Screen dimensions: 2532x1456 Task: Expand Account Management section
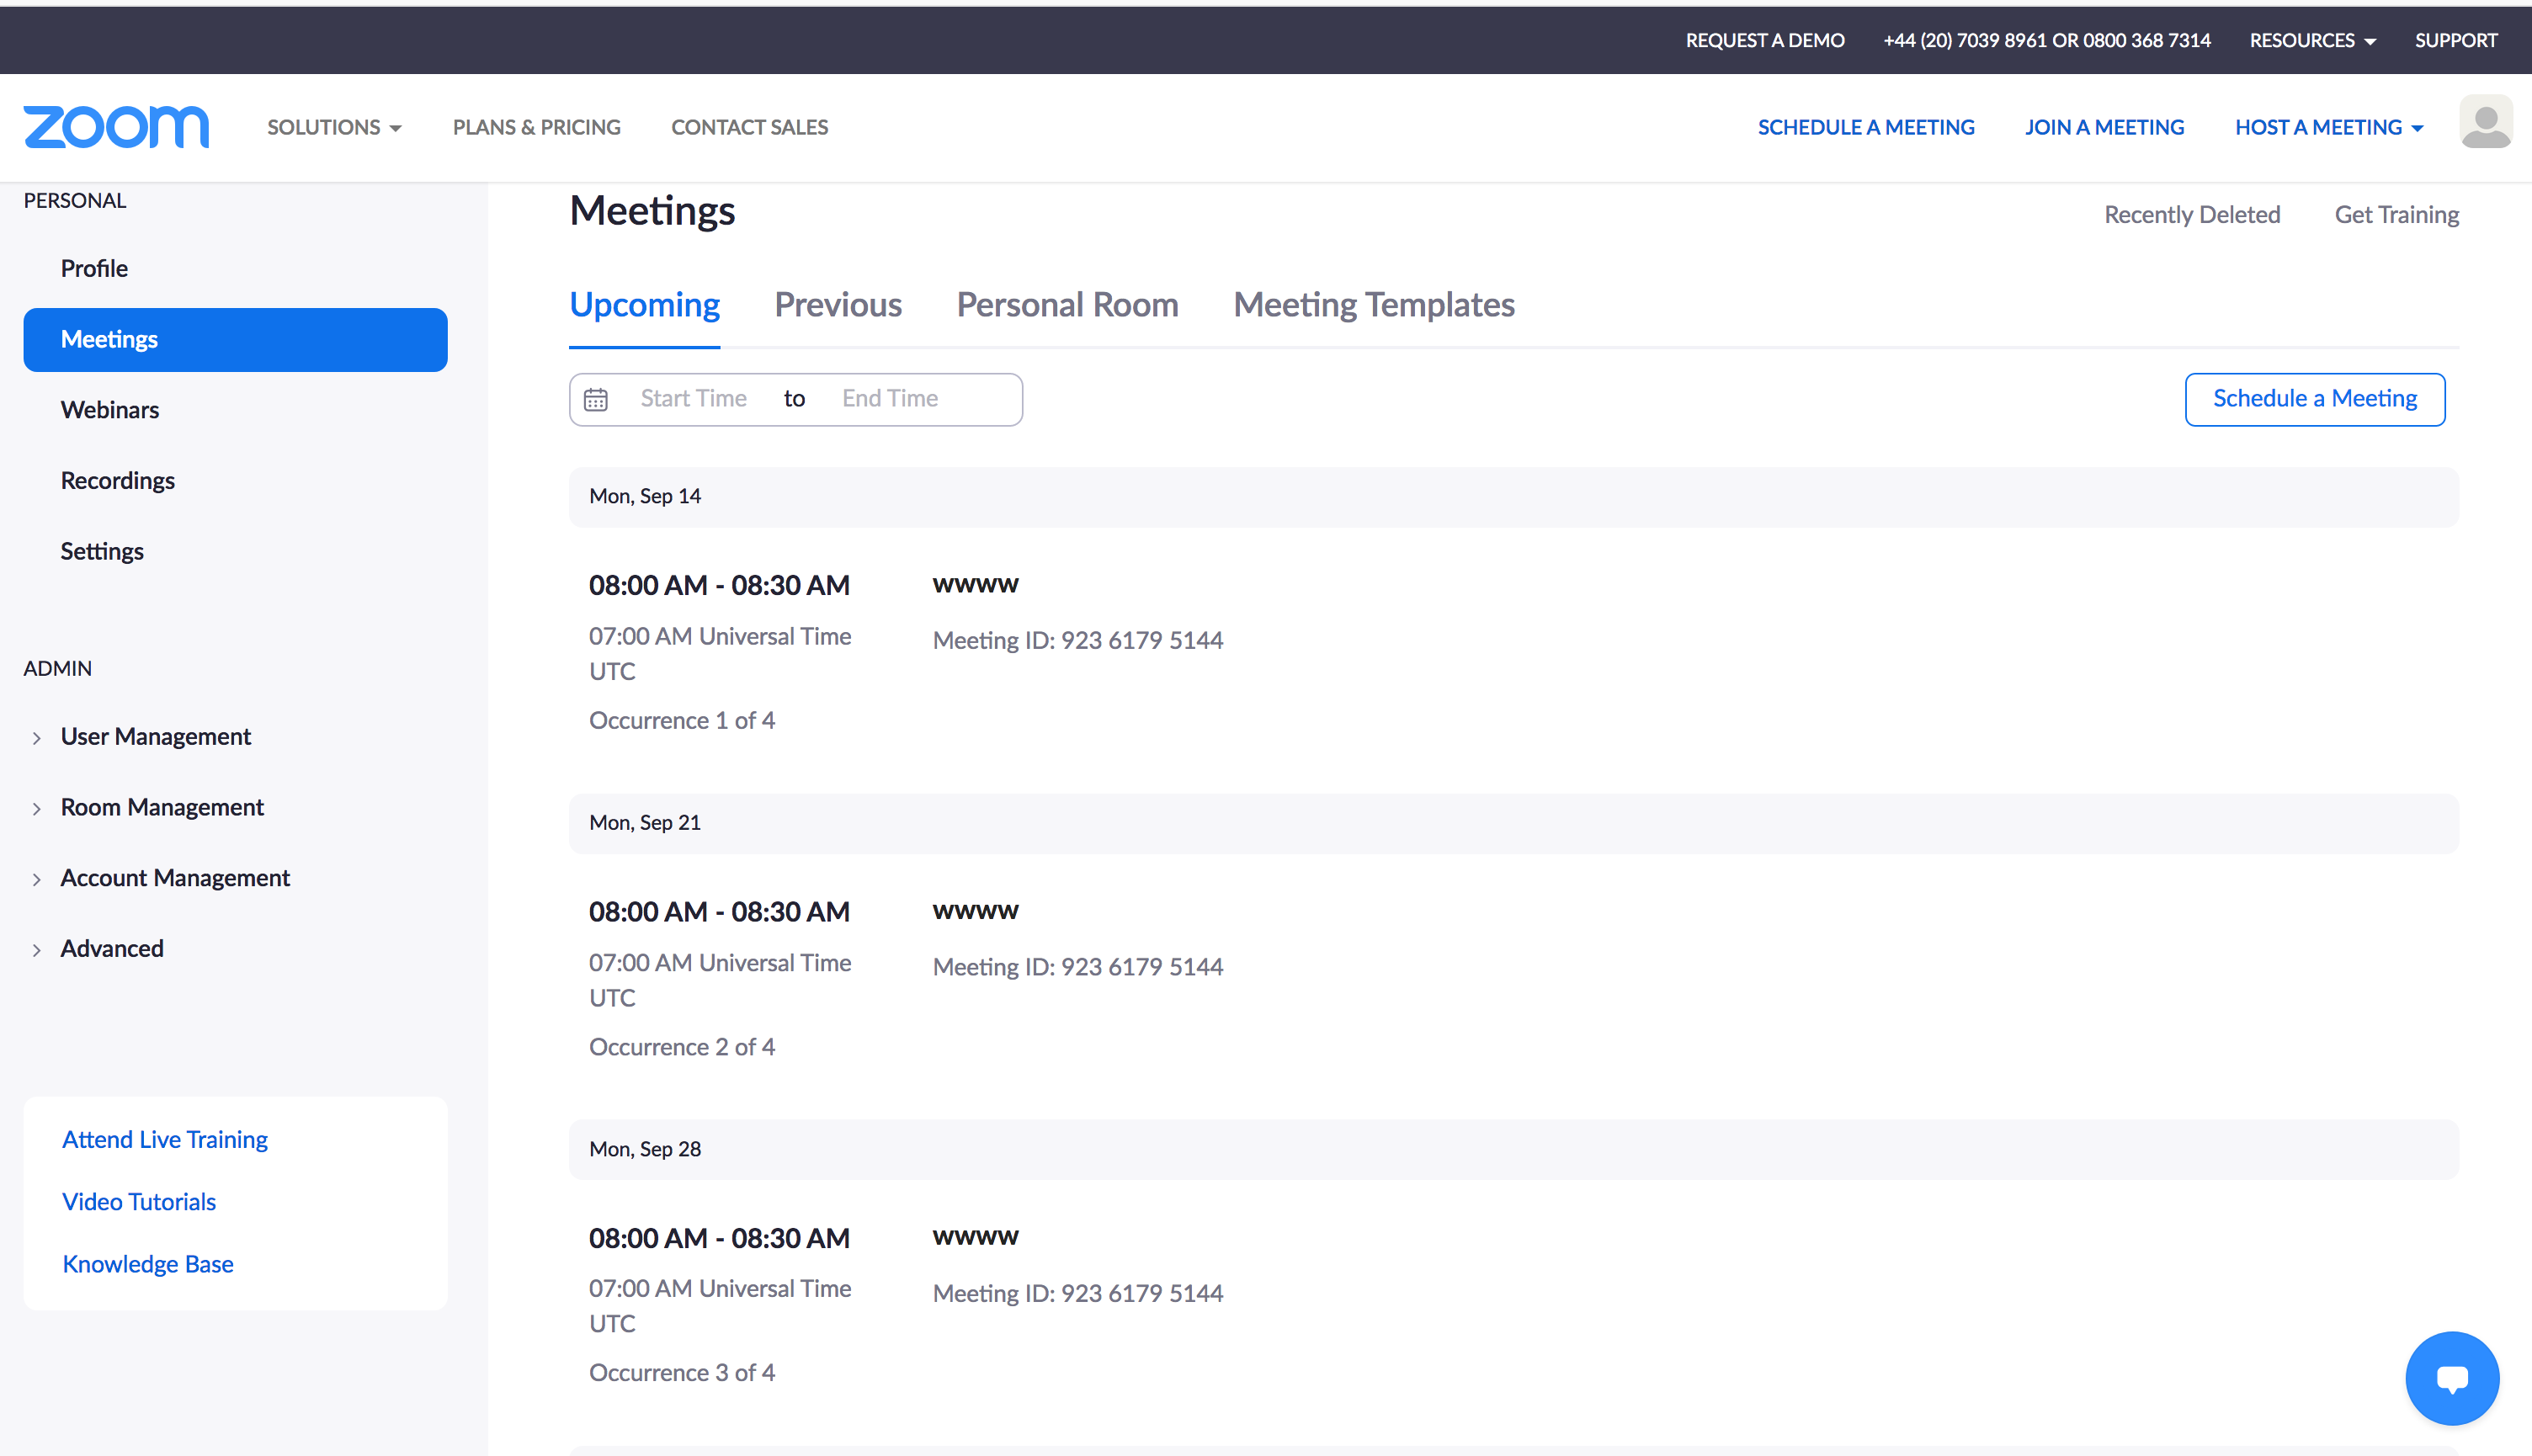click(x=174, y=877)
